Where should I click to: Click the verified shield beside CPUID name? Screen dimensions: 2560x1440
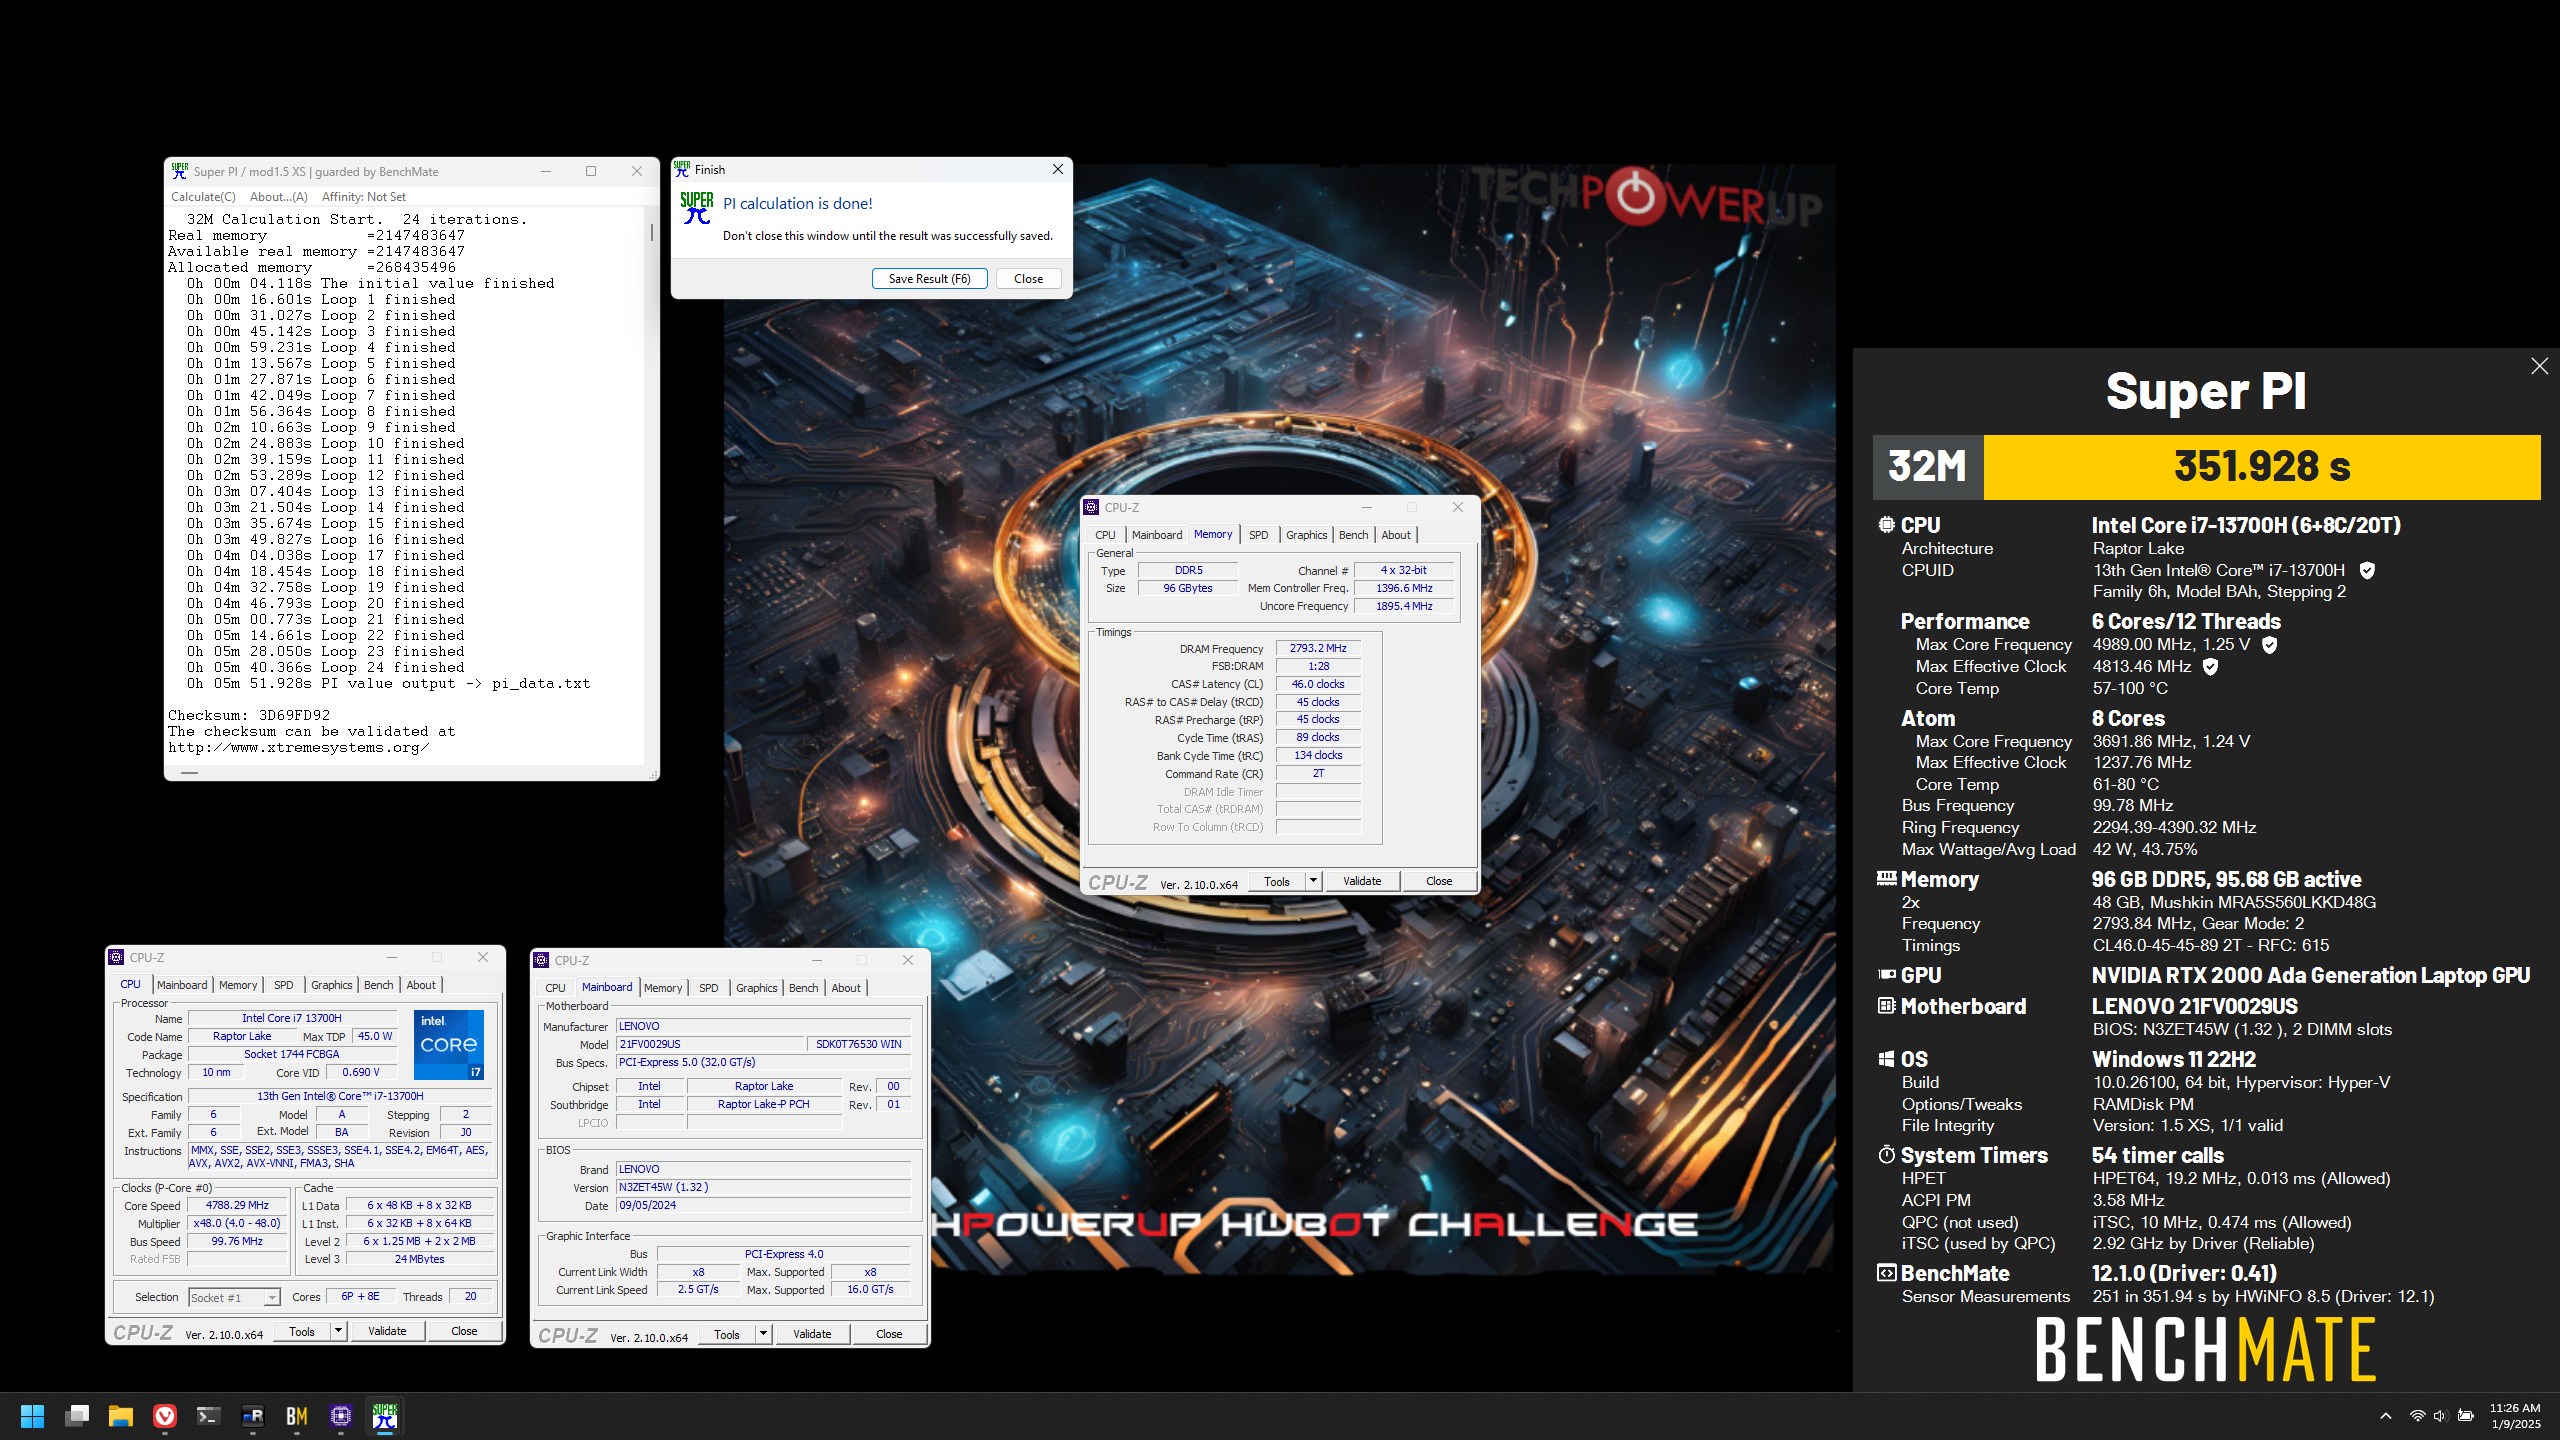[2367, 571]
